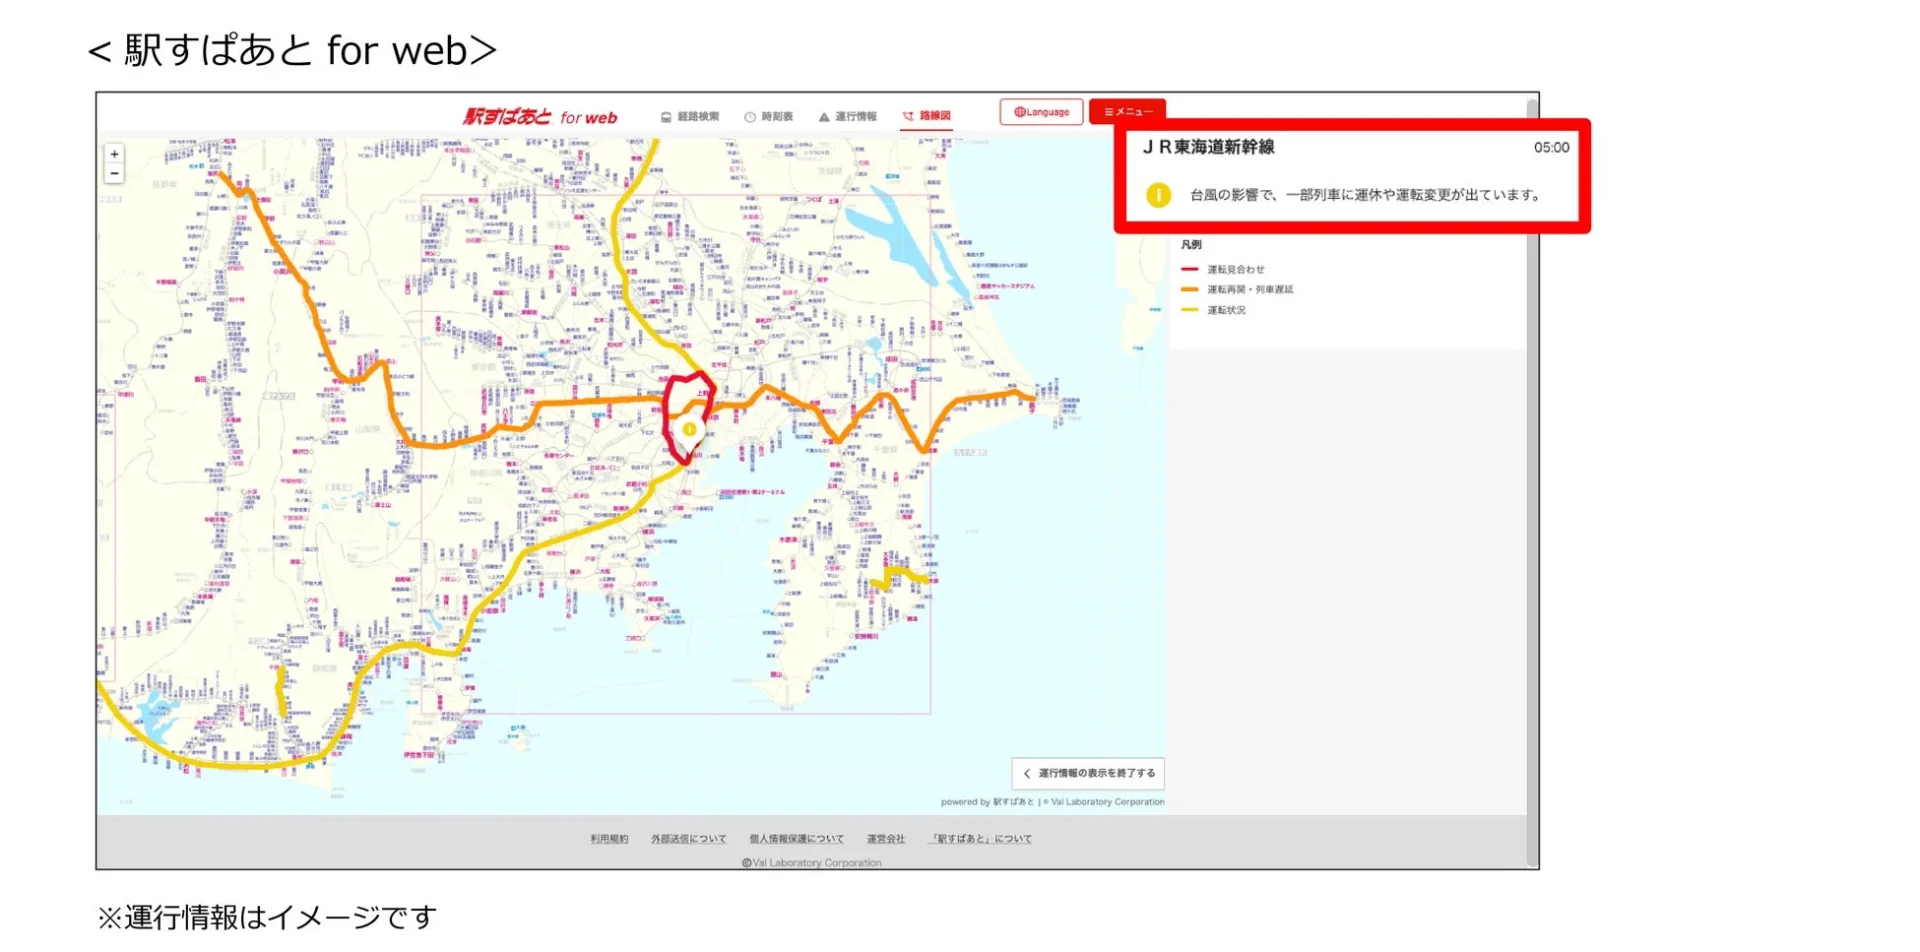Click the 運行情報 warning triangle icon
Screen dimensions: 1920x952
tap(824, 114)
